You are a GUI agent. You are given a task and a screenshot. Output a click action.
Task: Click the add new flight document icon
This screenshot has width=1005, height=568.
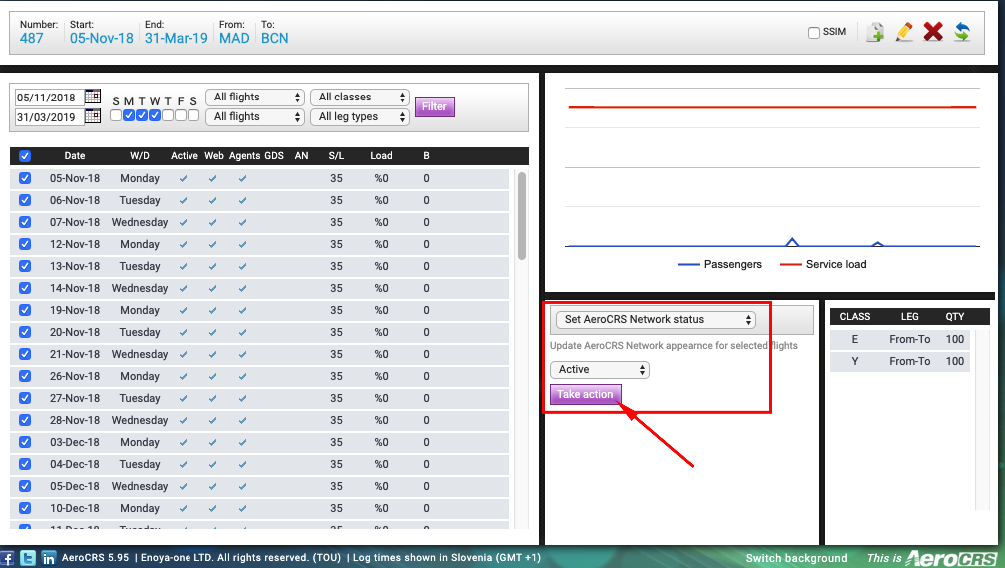coord(875,32)
